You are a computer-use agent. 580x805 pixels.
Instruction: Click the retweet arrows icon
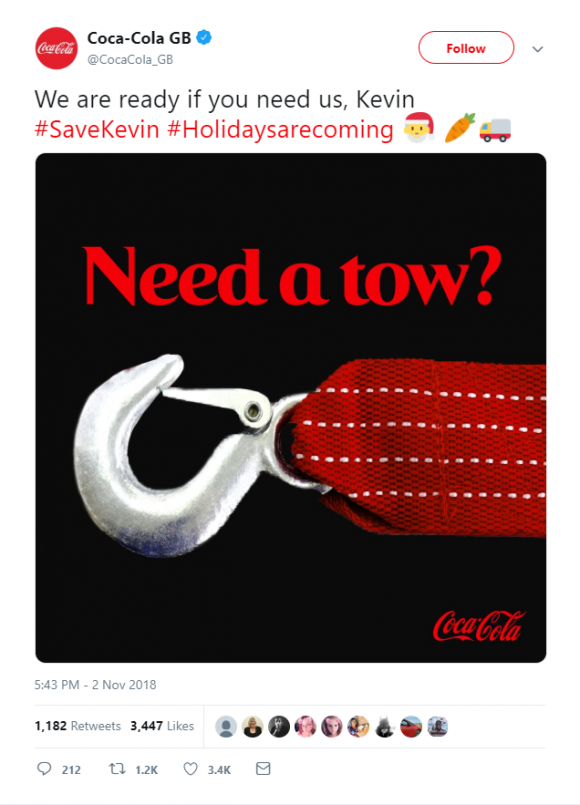117,769
